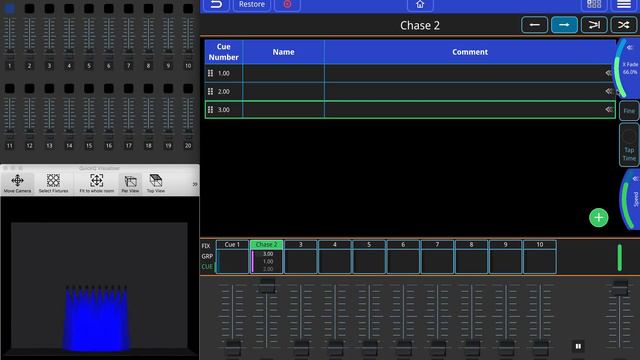This screenshot has width=640, height=360.
Task: Click the Cue Number column header
Action: (x=223, y=52)
